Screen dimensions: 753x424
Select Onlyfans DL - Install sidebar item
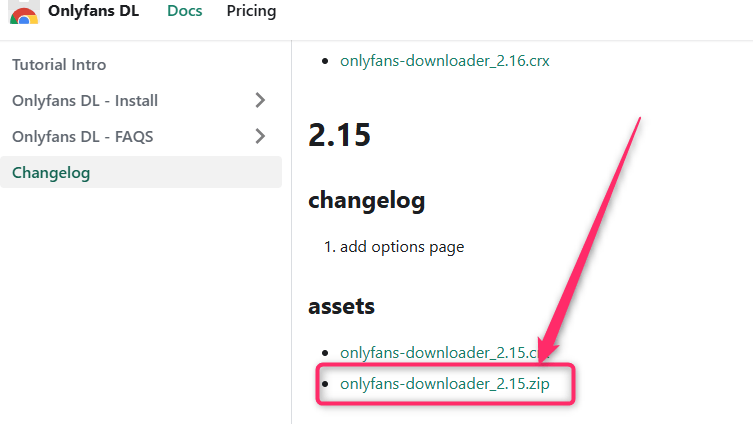click(85, 100)
